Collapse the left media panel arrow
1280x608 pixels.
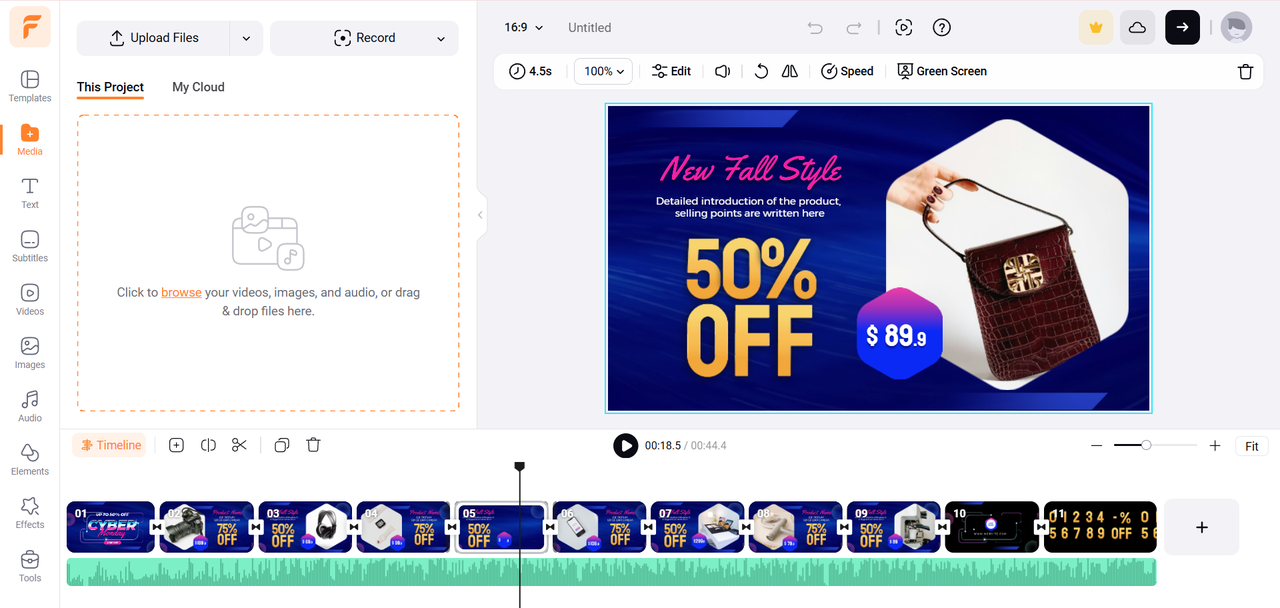click(x=480, y=215)
